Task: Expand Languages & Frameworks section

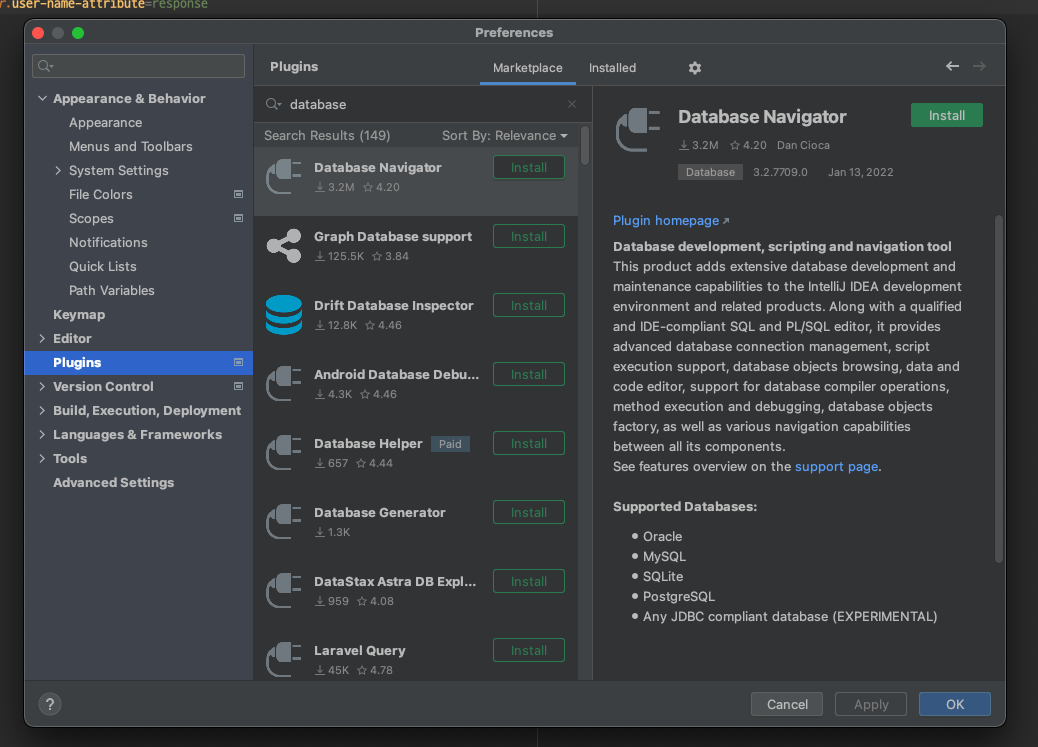Action: pyautogui.click(x=42, y=434)
